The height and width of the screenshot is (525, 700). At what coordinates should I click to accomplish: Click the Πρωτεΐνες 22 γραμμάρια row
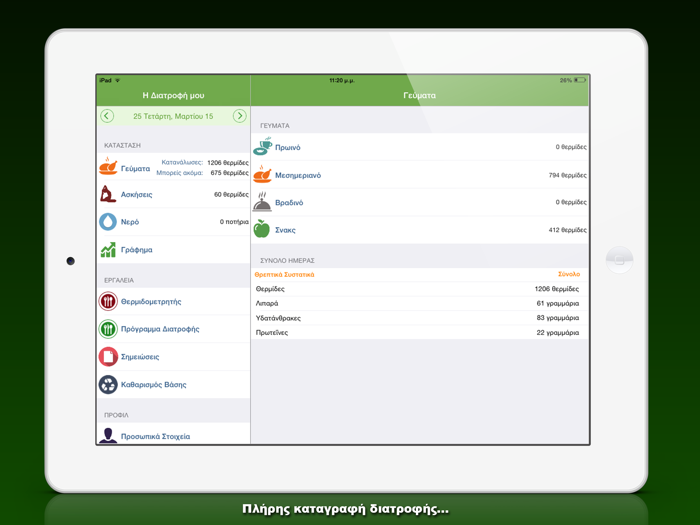point(420,333)
